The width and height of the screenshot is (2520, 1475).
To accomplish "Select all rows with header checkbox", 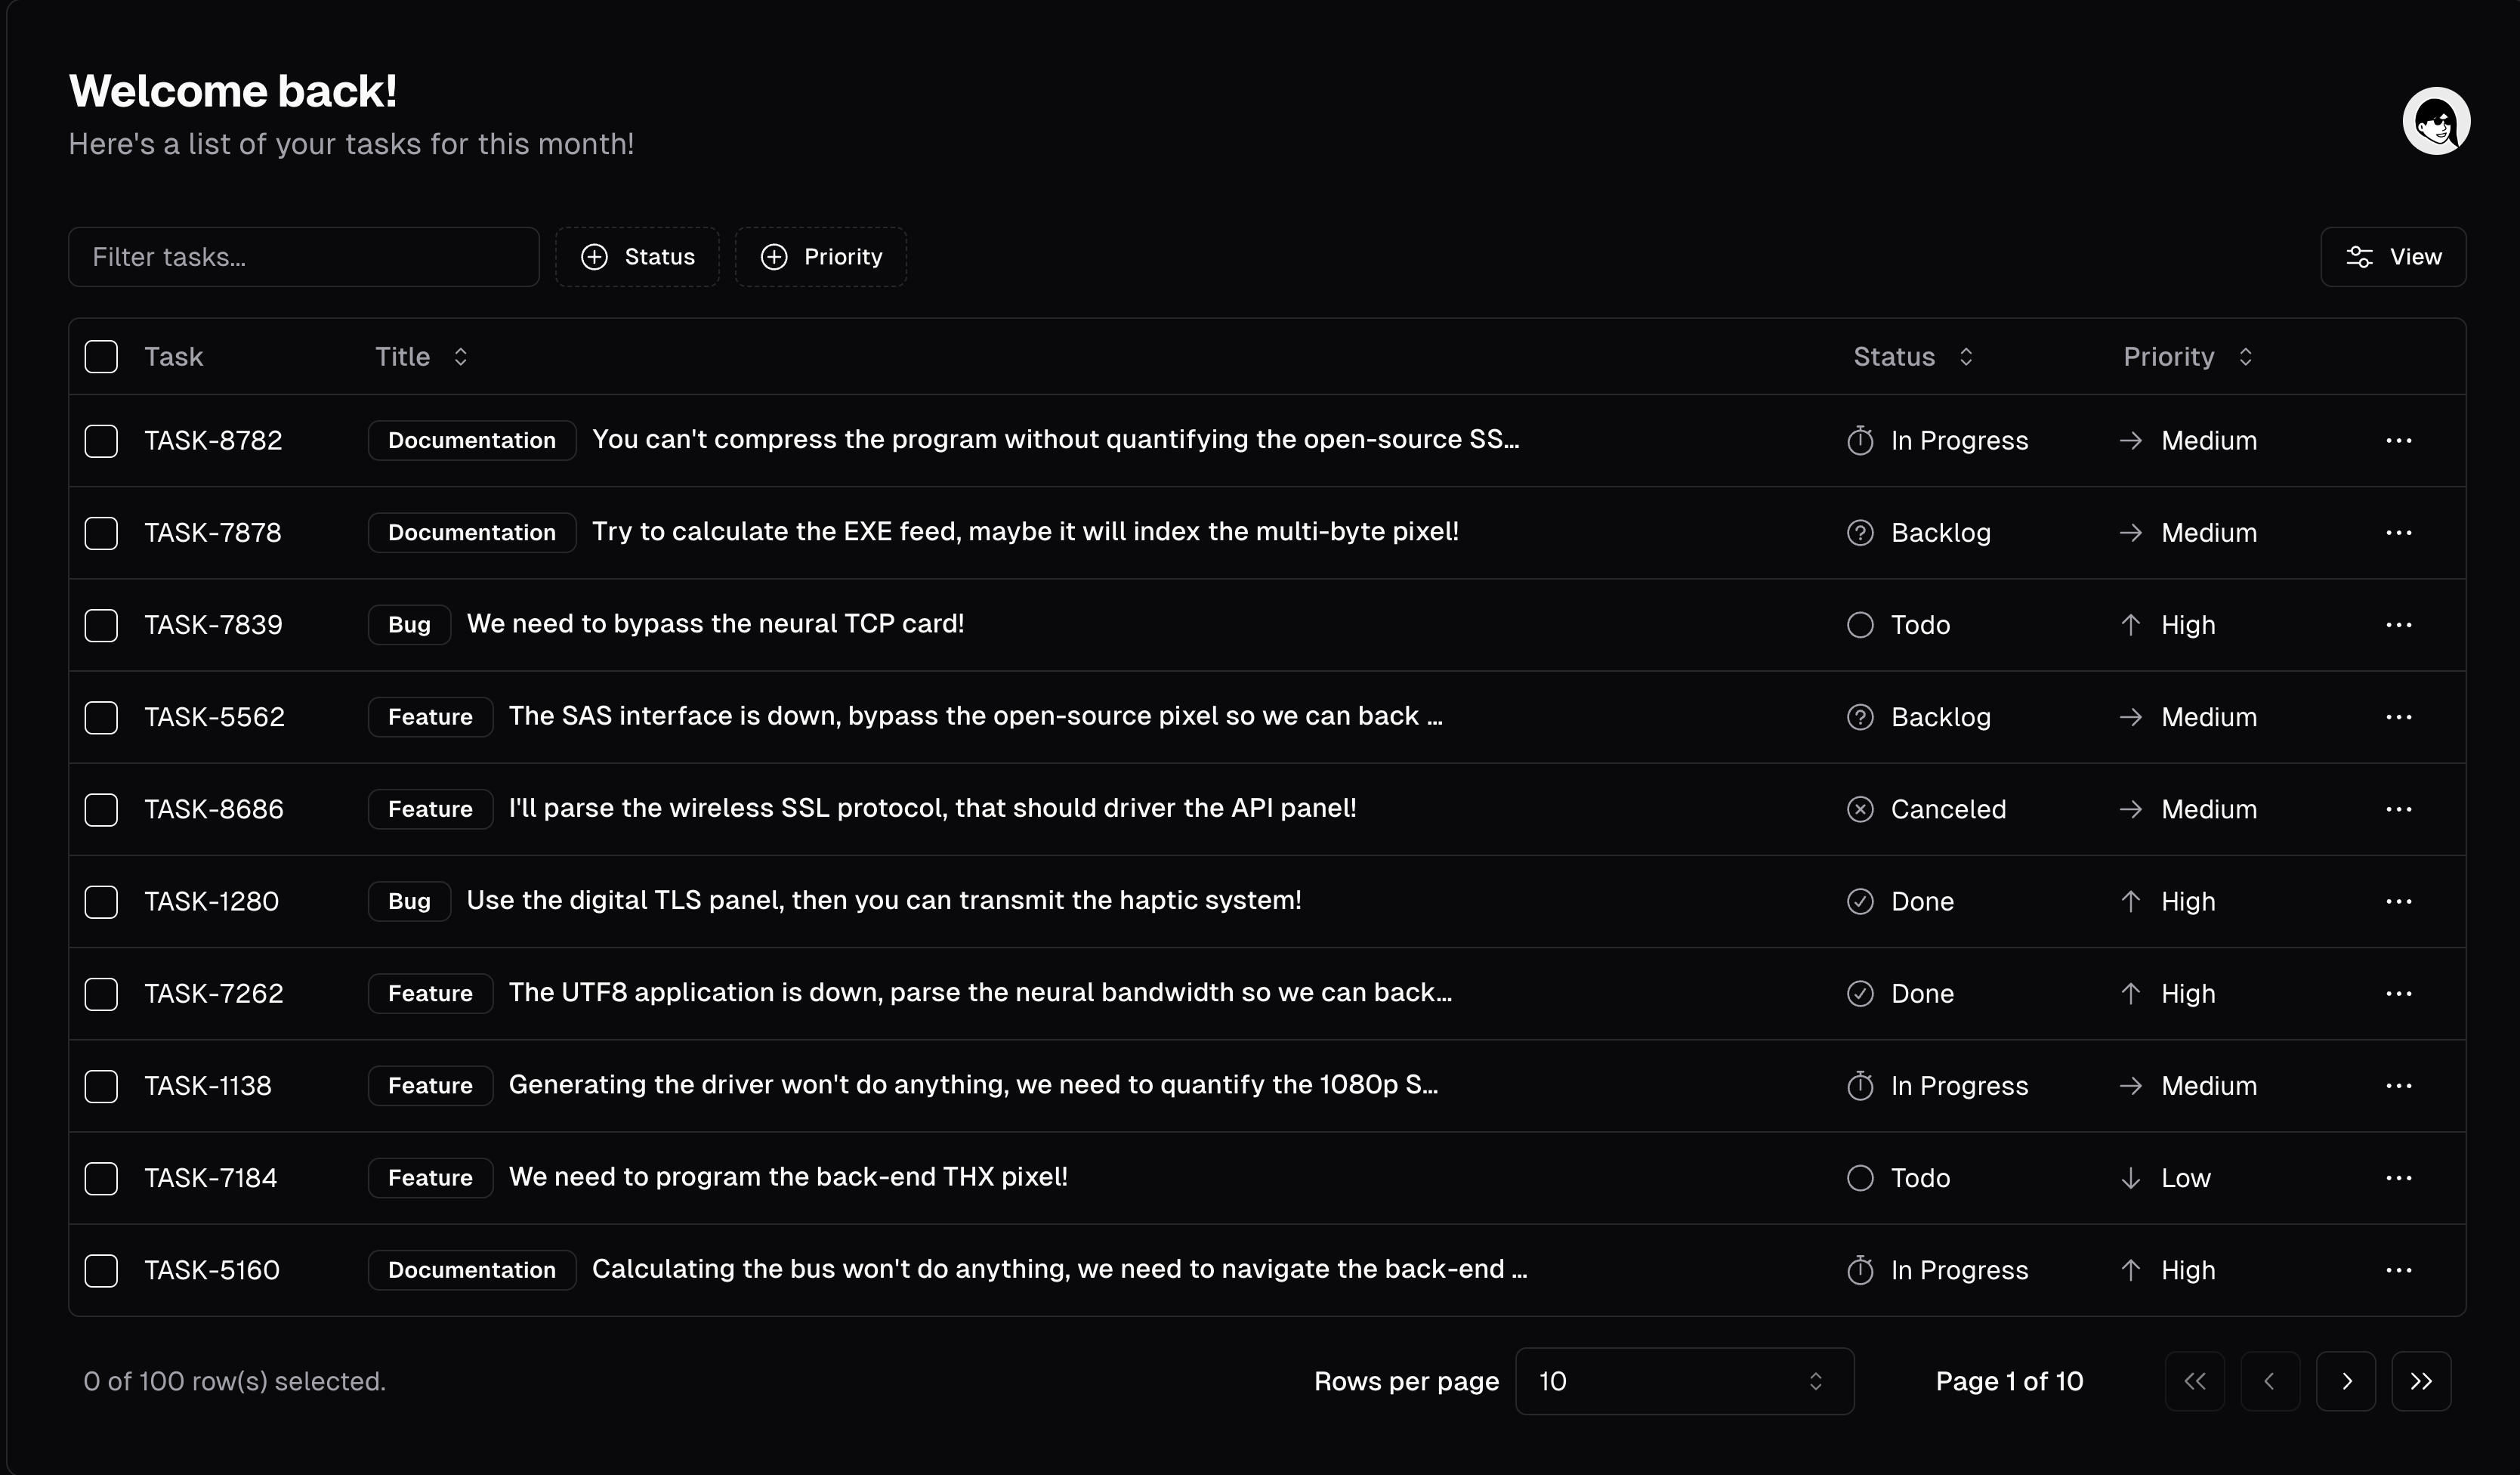I will point(101,357).
